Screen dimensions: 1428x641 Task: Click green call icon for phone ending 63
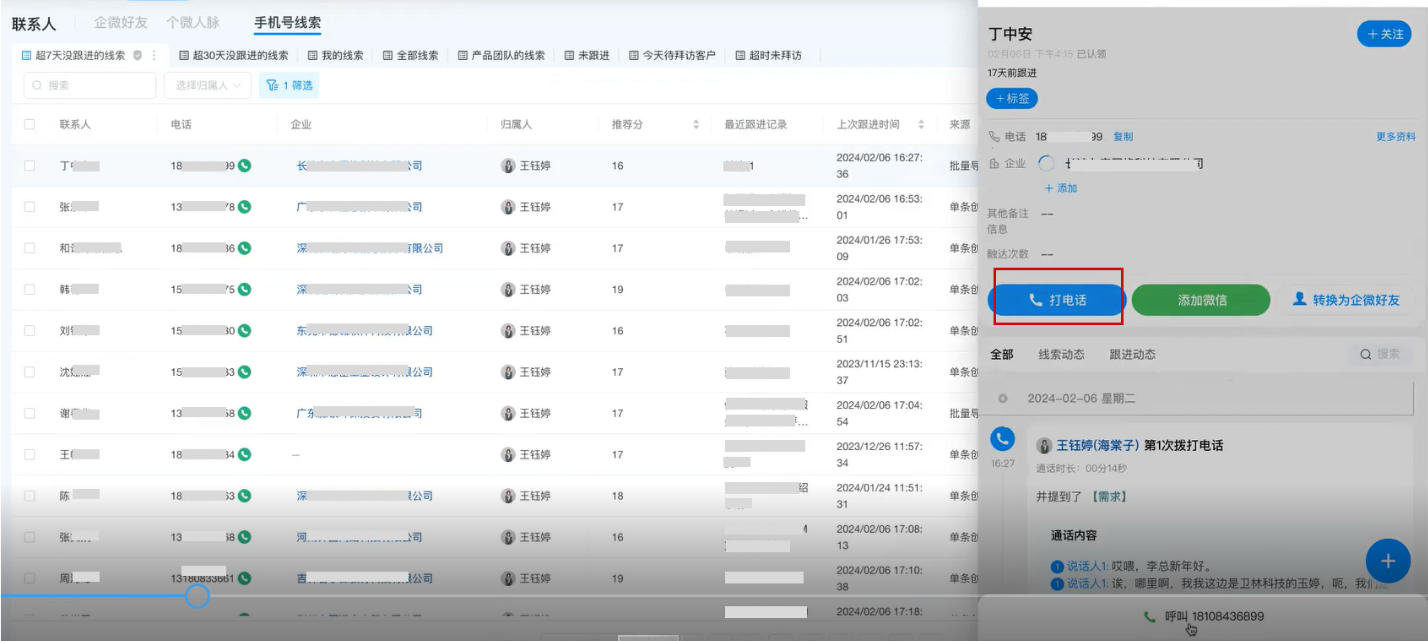coord(244,496)
